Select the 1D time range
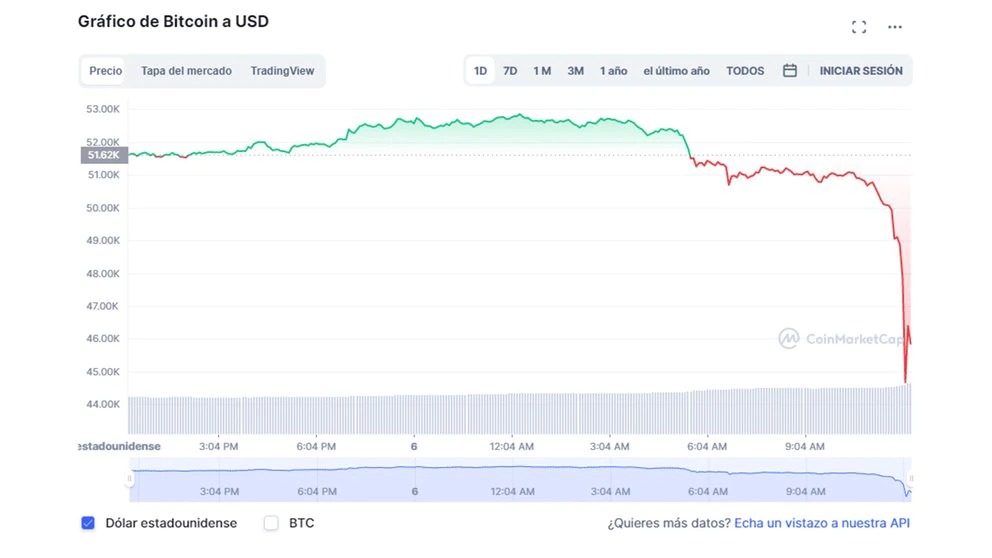The width and height of the screenshot is (992, 558). coord(480,71)
